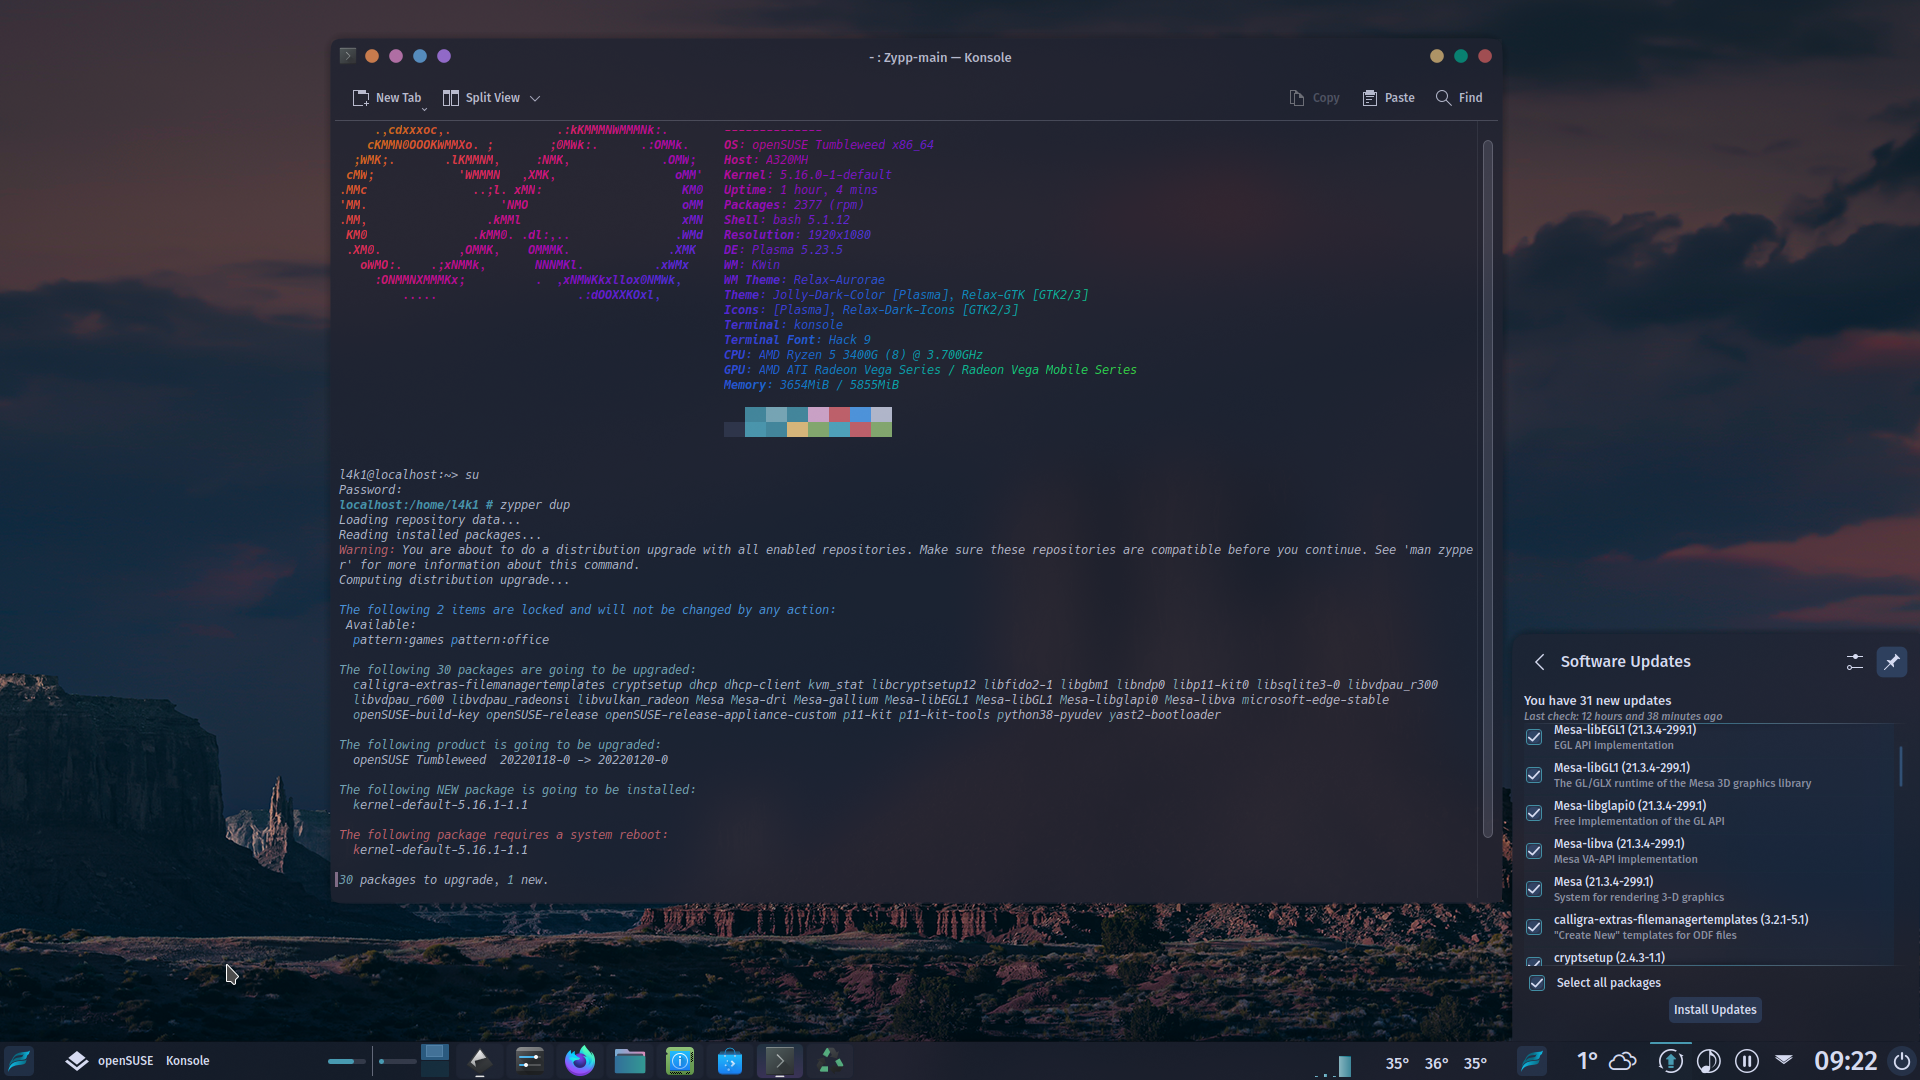Uncheck the Mesa (21.3.4-299.1) package checkbox
This screenshot has height=1080, width=1920.
pos(1534,889)
